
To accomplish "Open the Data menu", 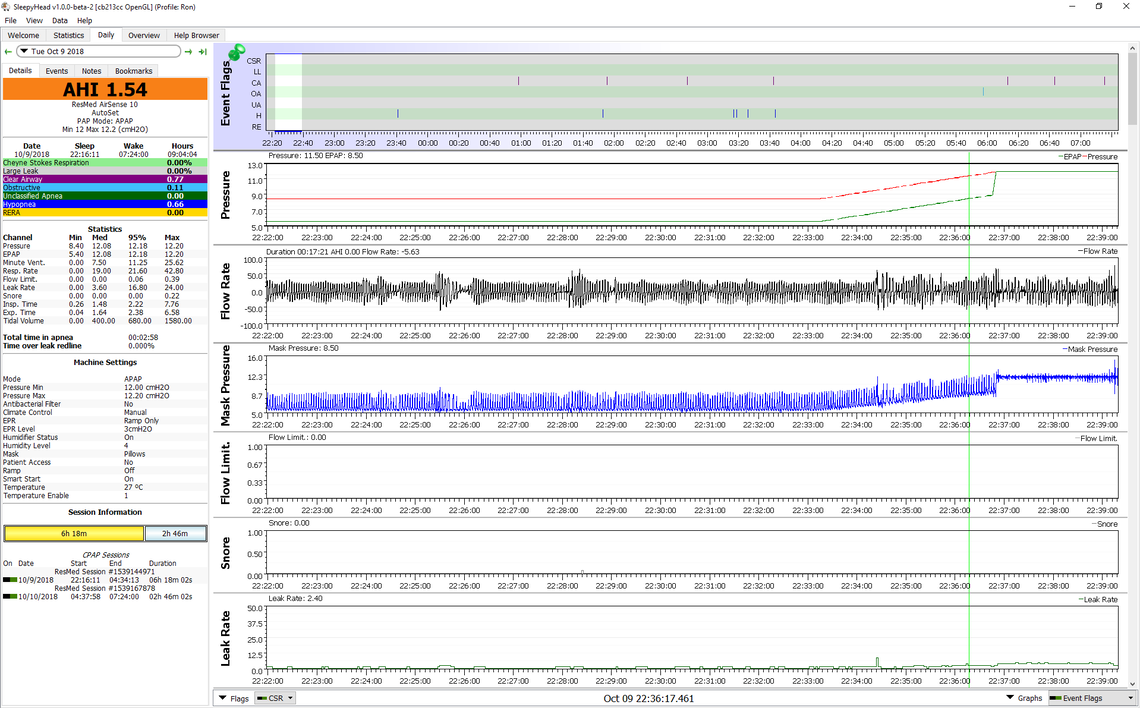I will (x=60, y=20).
